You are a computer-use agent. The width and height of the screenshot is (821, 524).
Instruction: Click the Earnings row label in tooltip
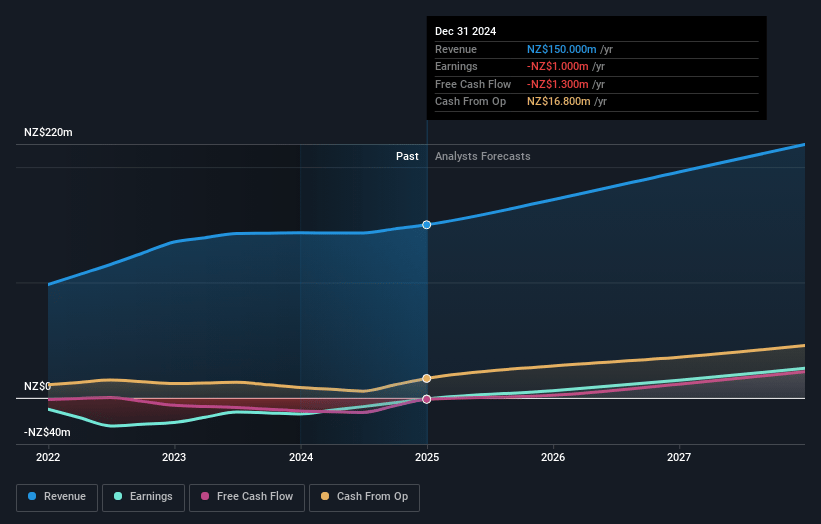(456, 66)
